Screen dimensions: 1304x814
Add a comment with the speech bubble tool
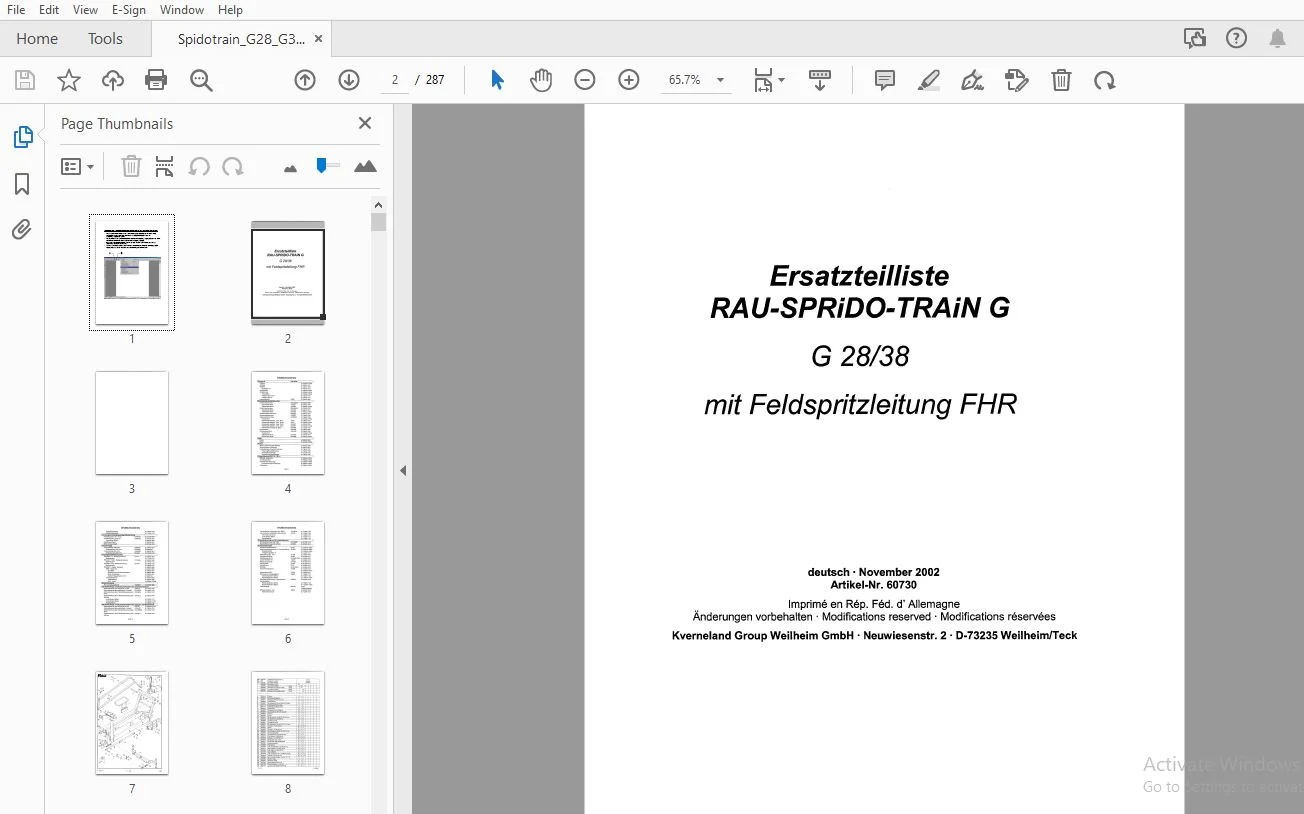(885, 80)
